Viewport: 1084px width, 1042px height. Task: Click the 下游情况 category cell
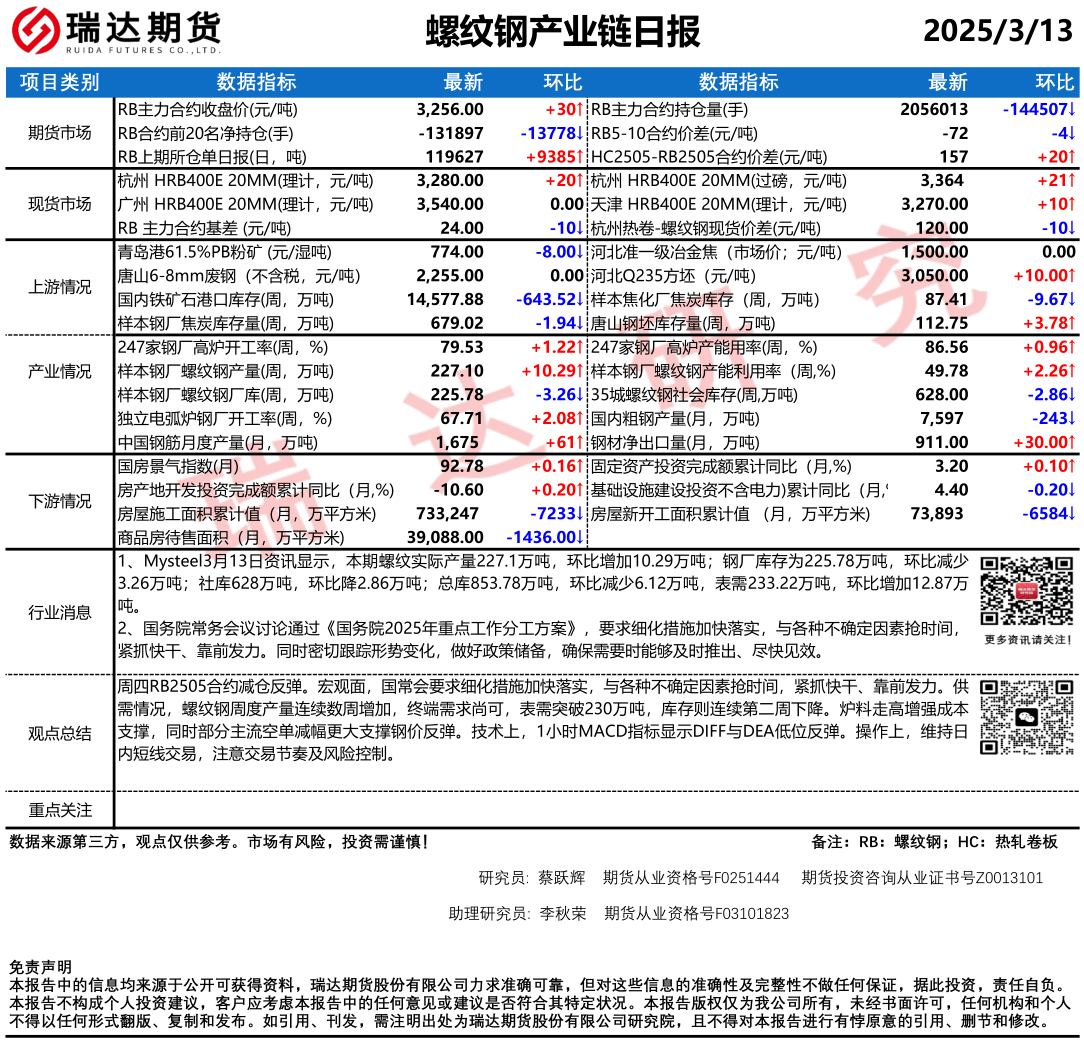(x=59, y=501)
